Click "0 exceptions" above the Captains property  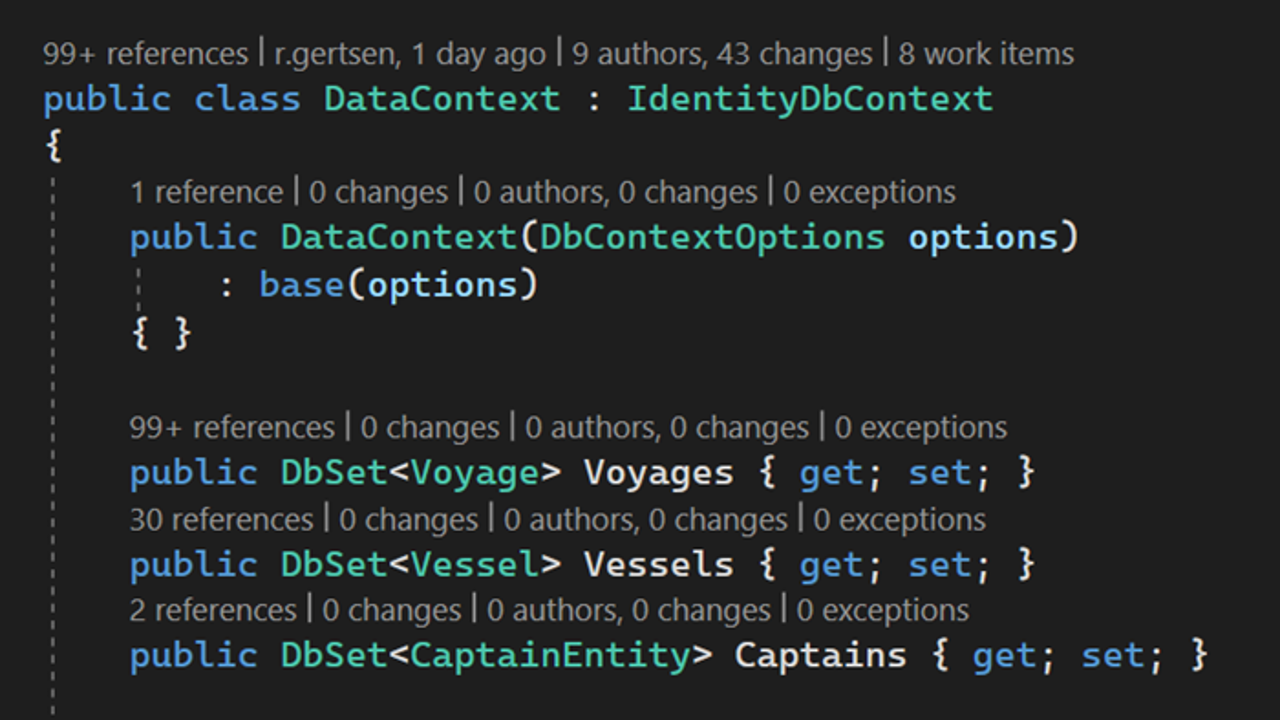[x=882, y=610]
